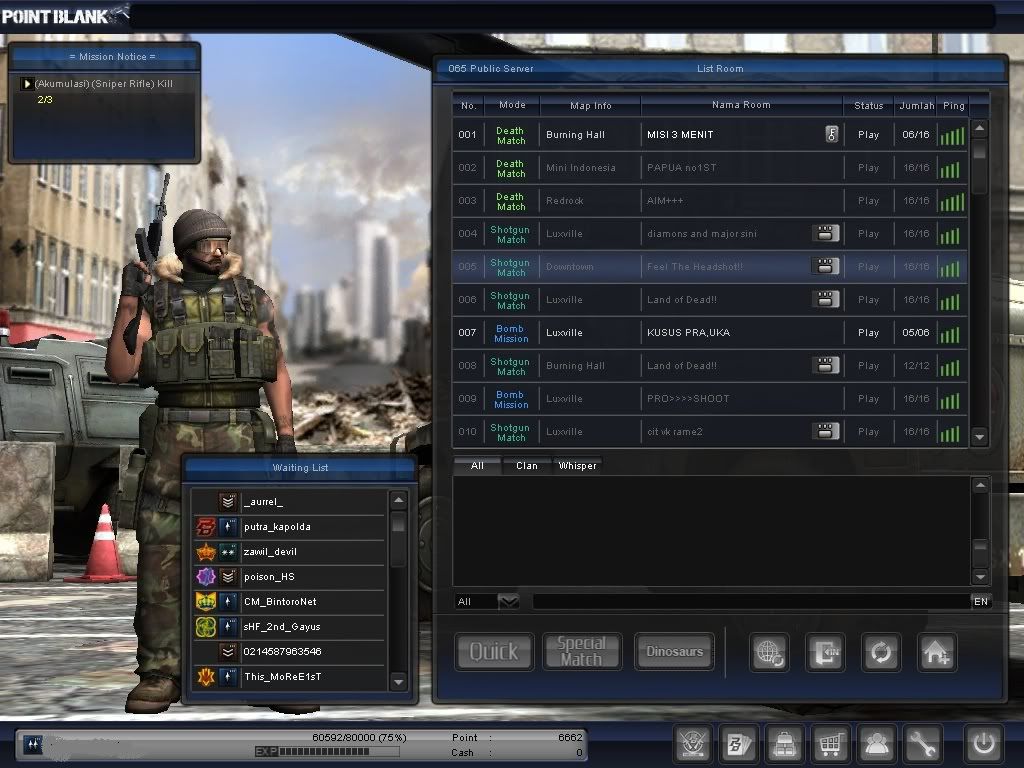
Task: Click the weapon icon on room 006 Land of Dead!!
Action: point(825,299)
